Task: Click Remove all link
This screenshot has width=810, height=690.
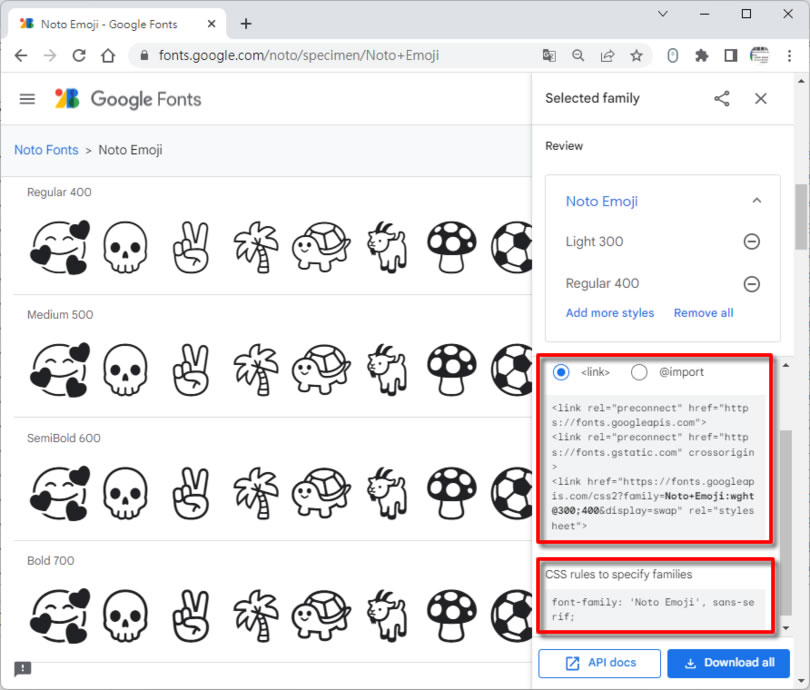Action: tap(703, 313)
